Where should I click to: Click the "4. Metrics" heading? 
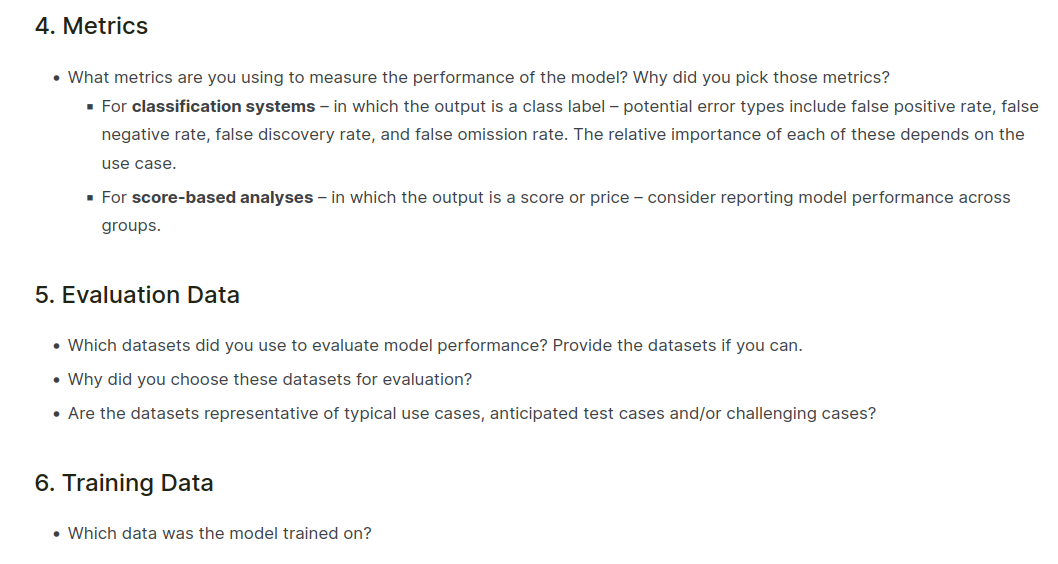91,27
